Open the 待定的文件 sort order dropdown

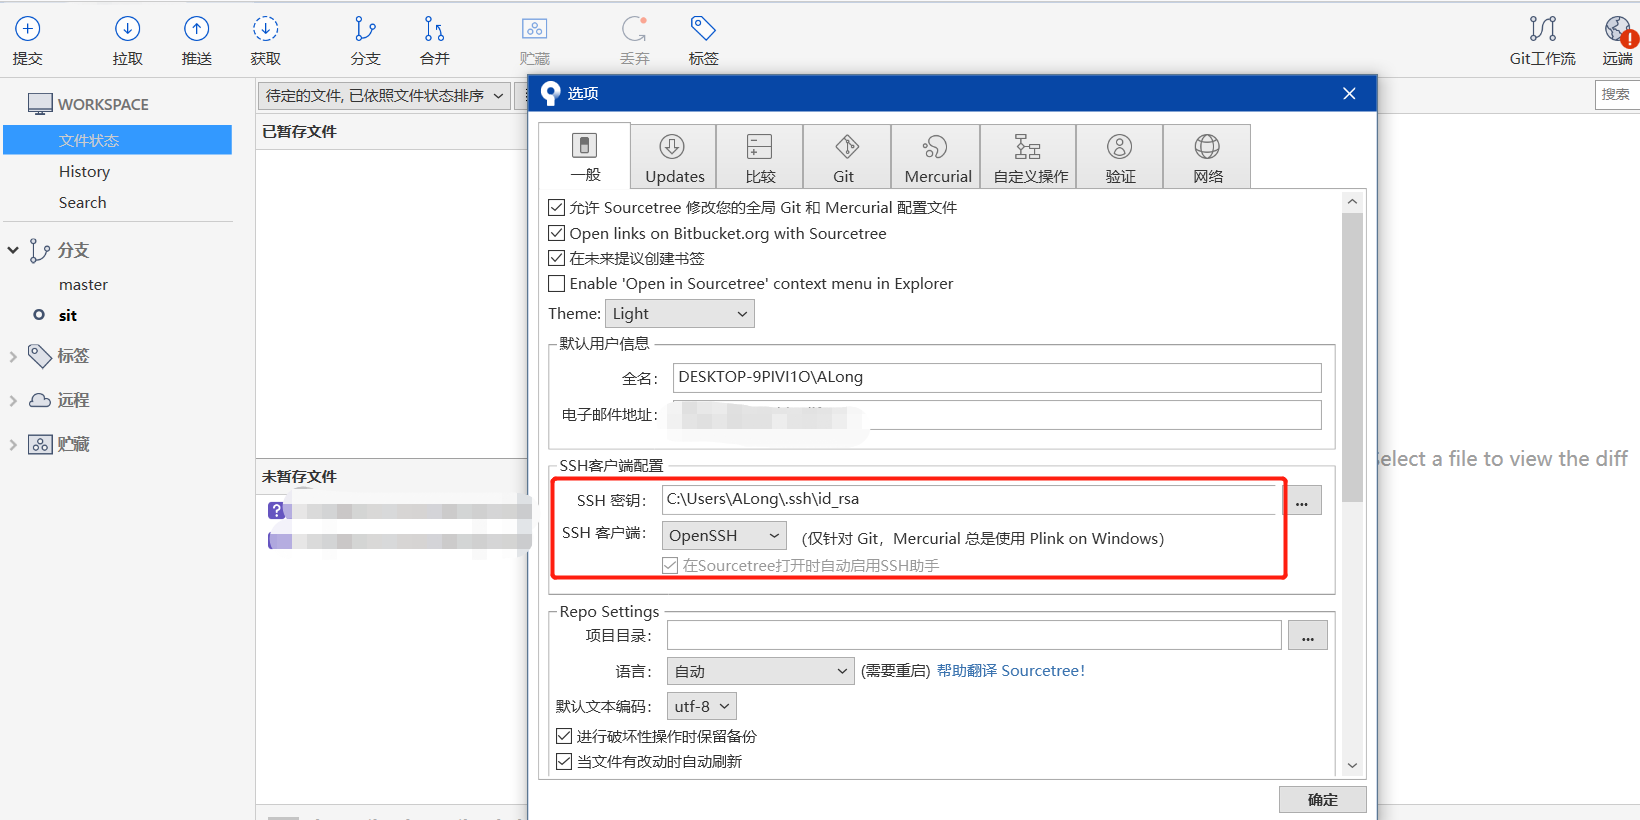tap(385, 96)
